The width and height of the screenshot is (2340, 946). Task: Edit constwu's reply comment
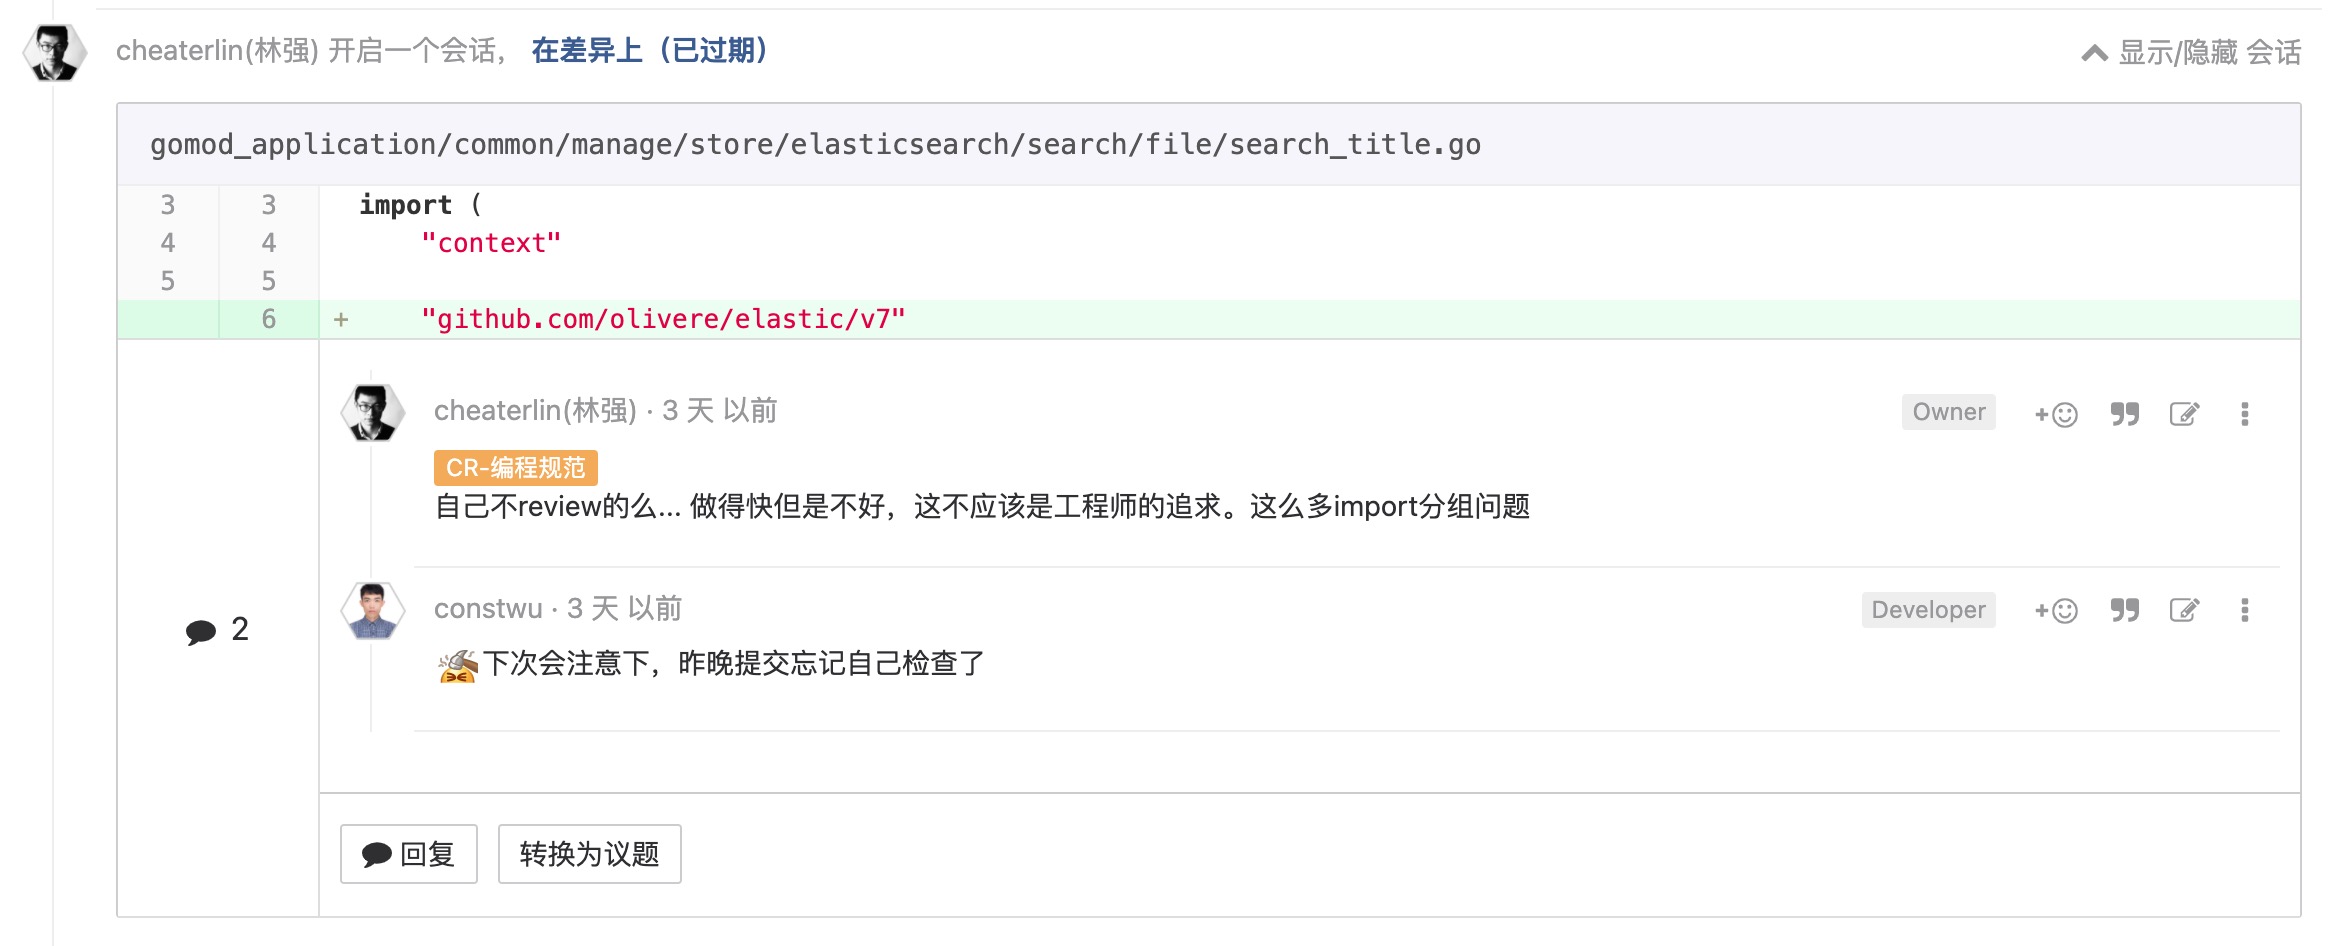2184,610
